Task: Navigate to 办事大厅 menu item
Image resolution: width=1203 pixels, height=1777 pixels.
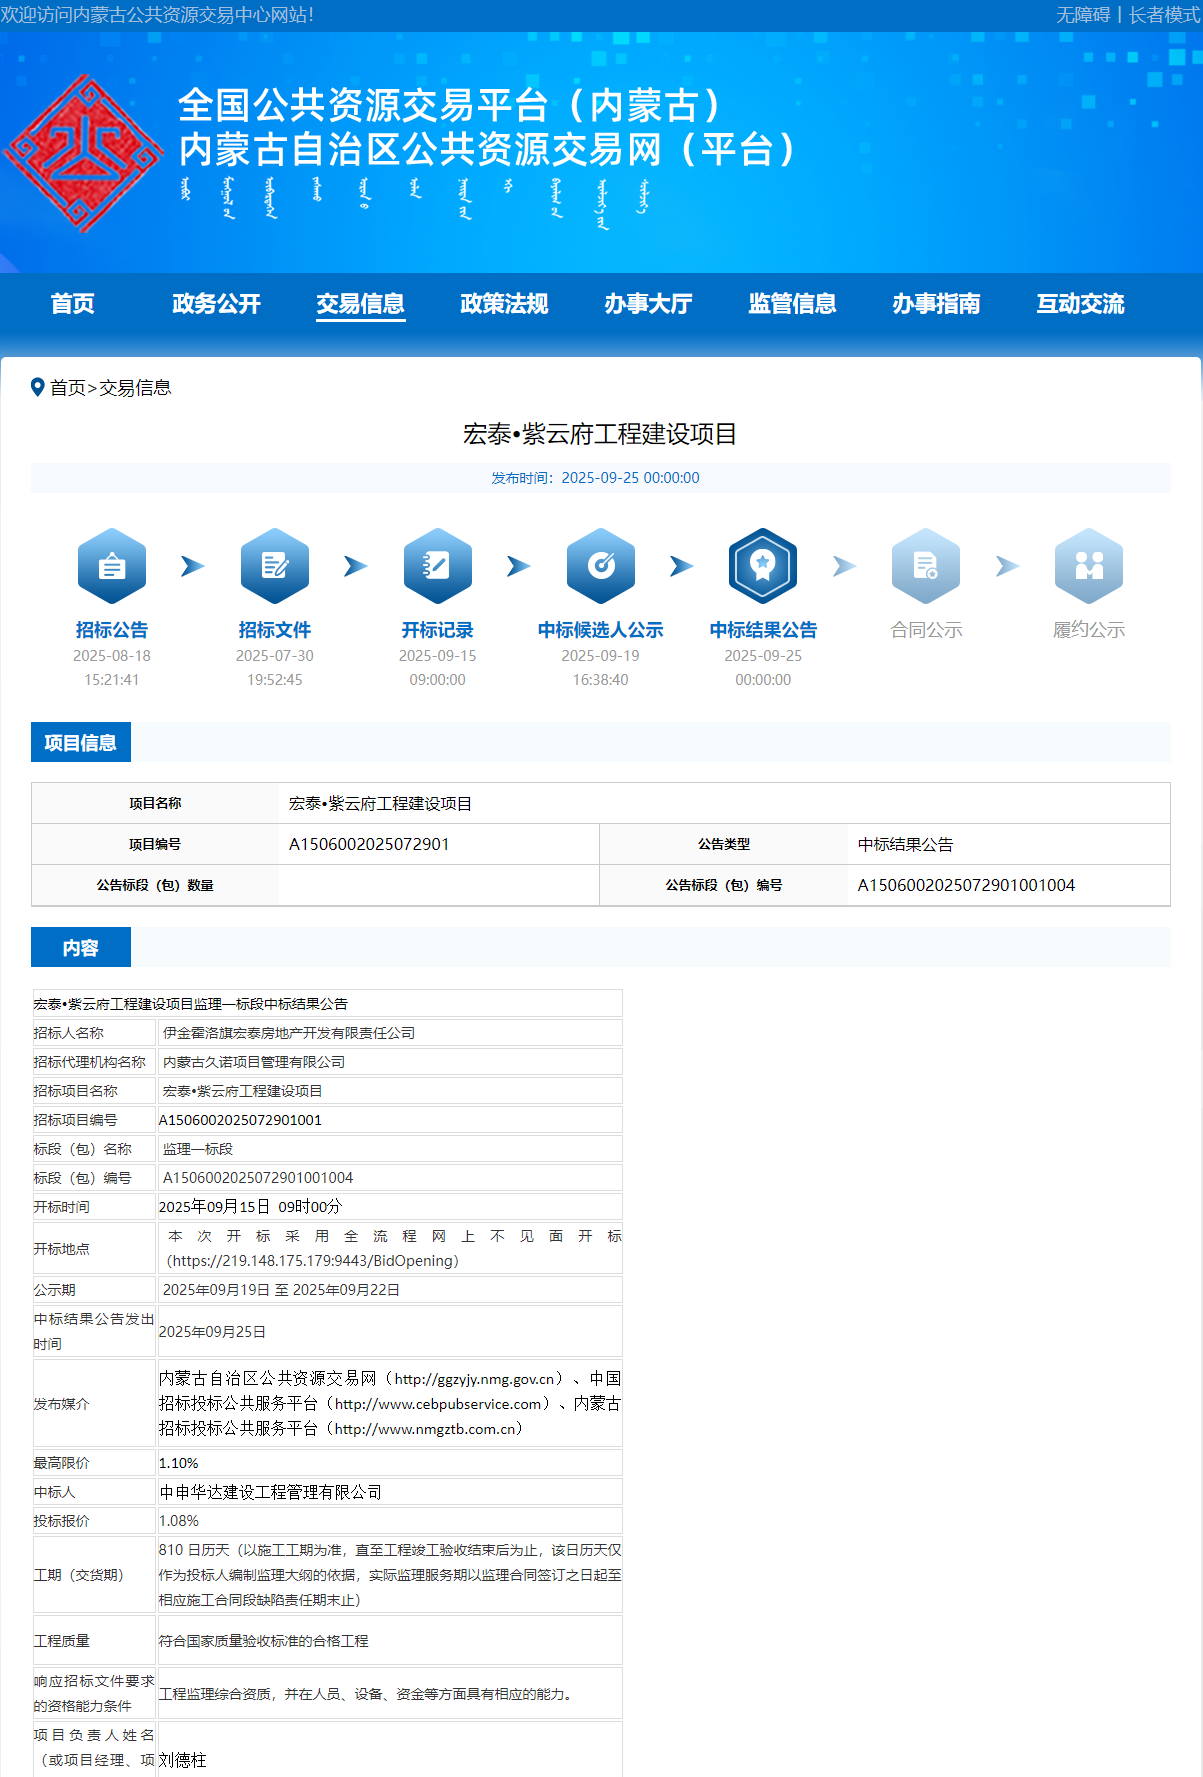Action: click(x=648, y=304)
